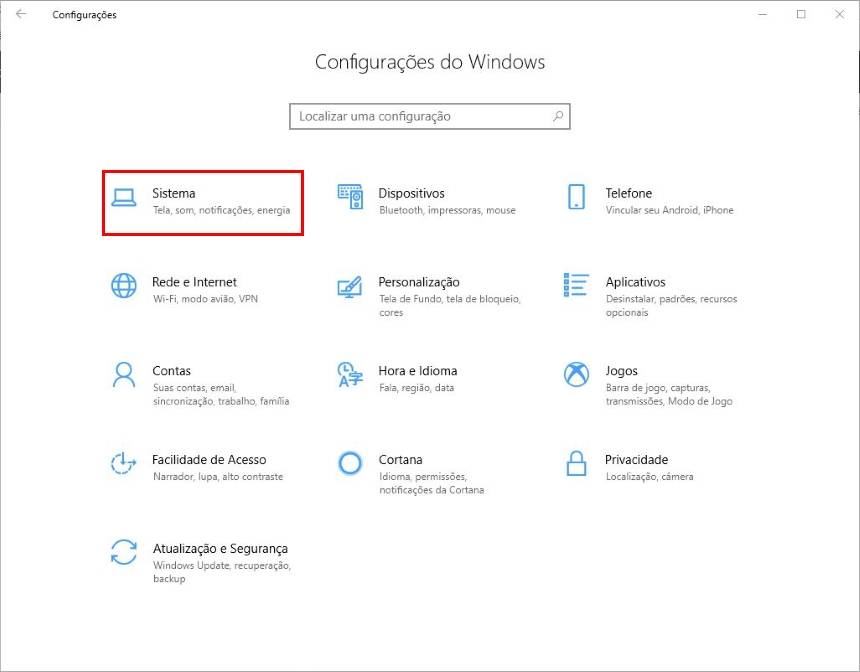
Task: Open the Rede e Internet heading
Action: click(x=194, y=282)
